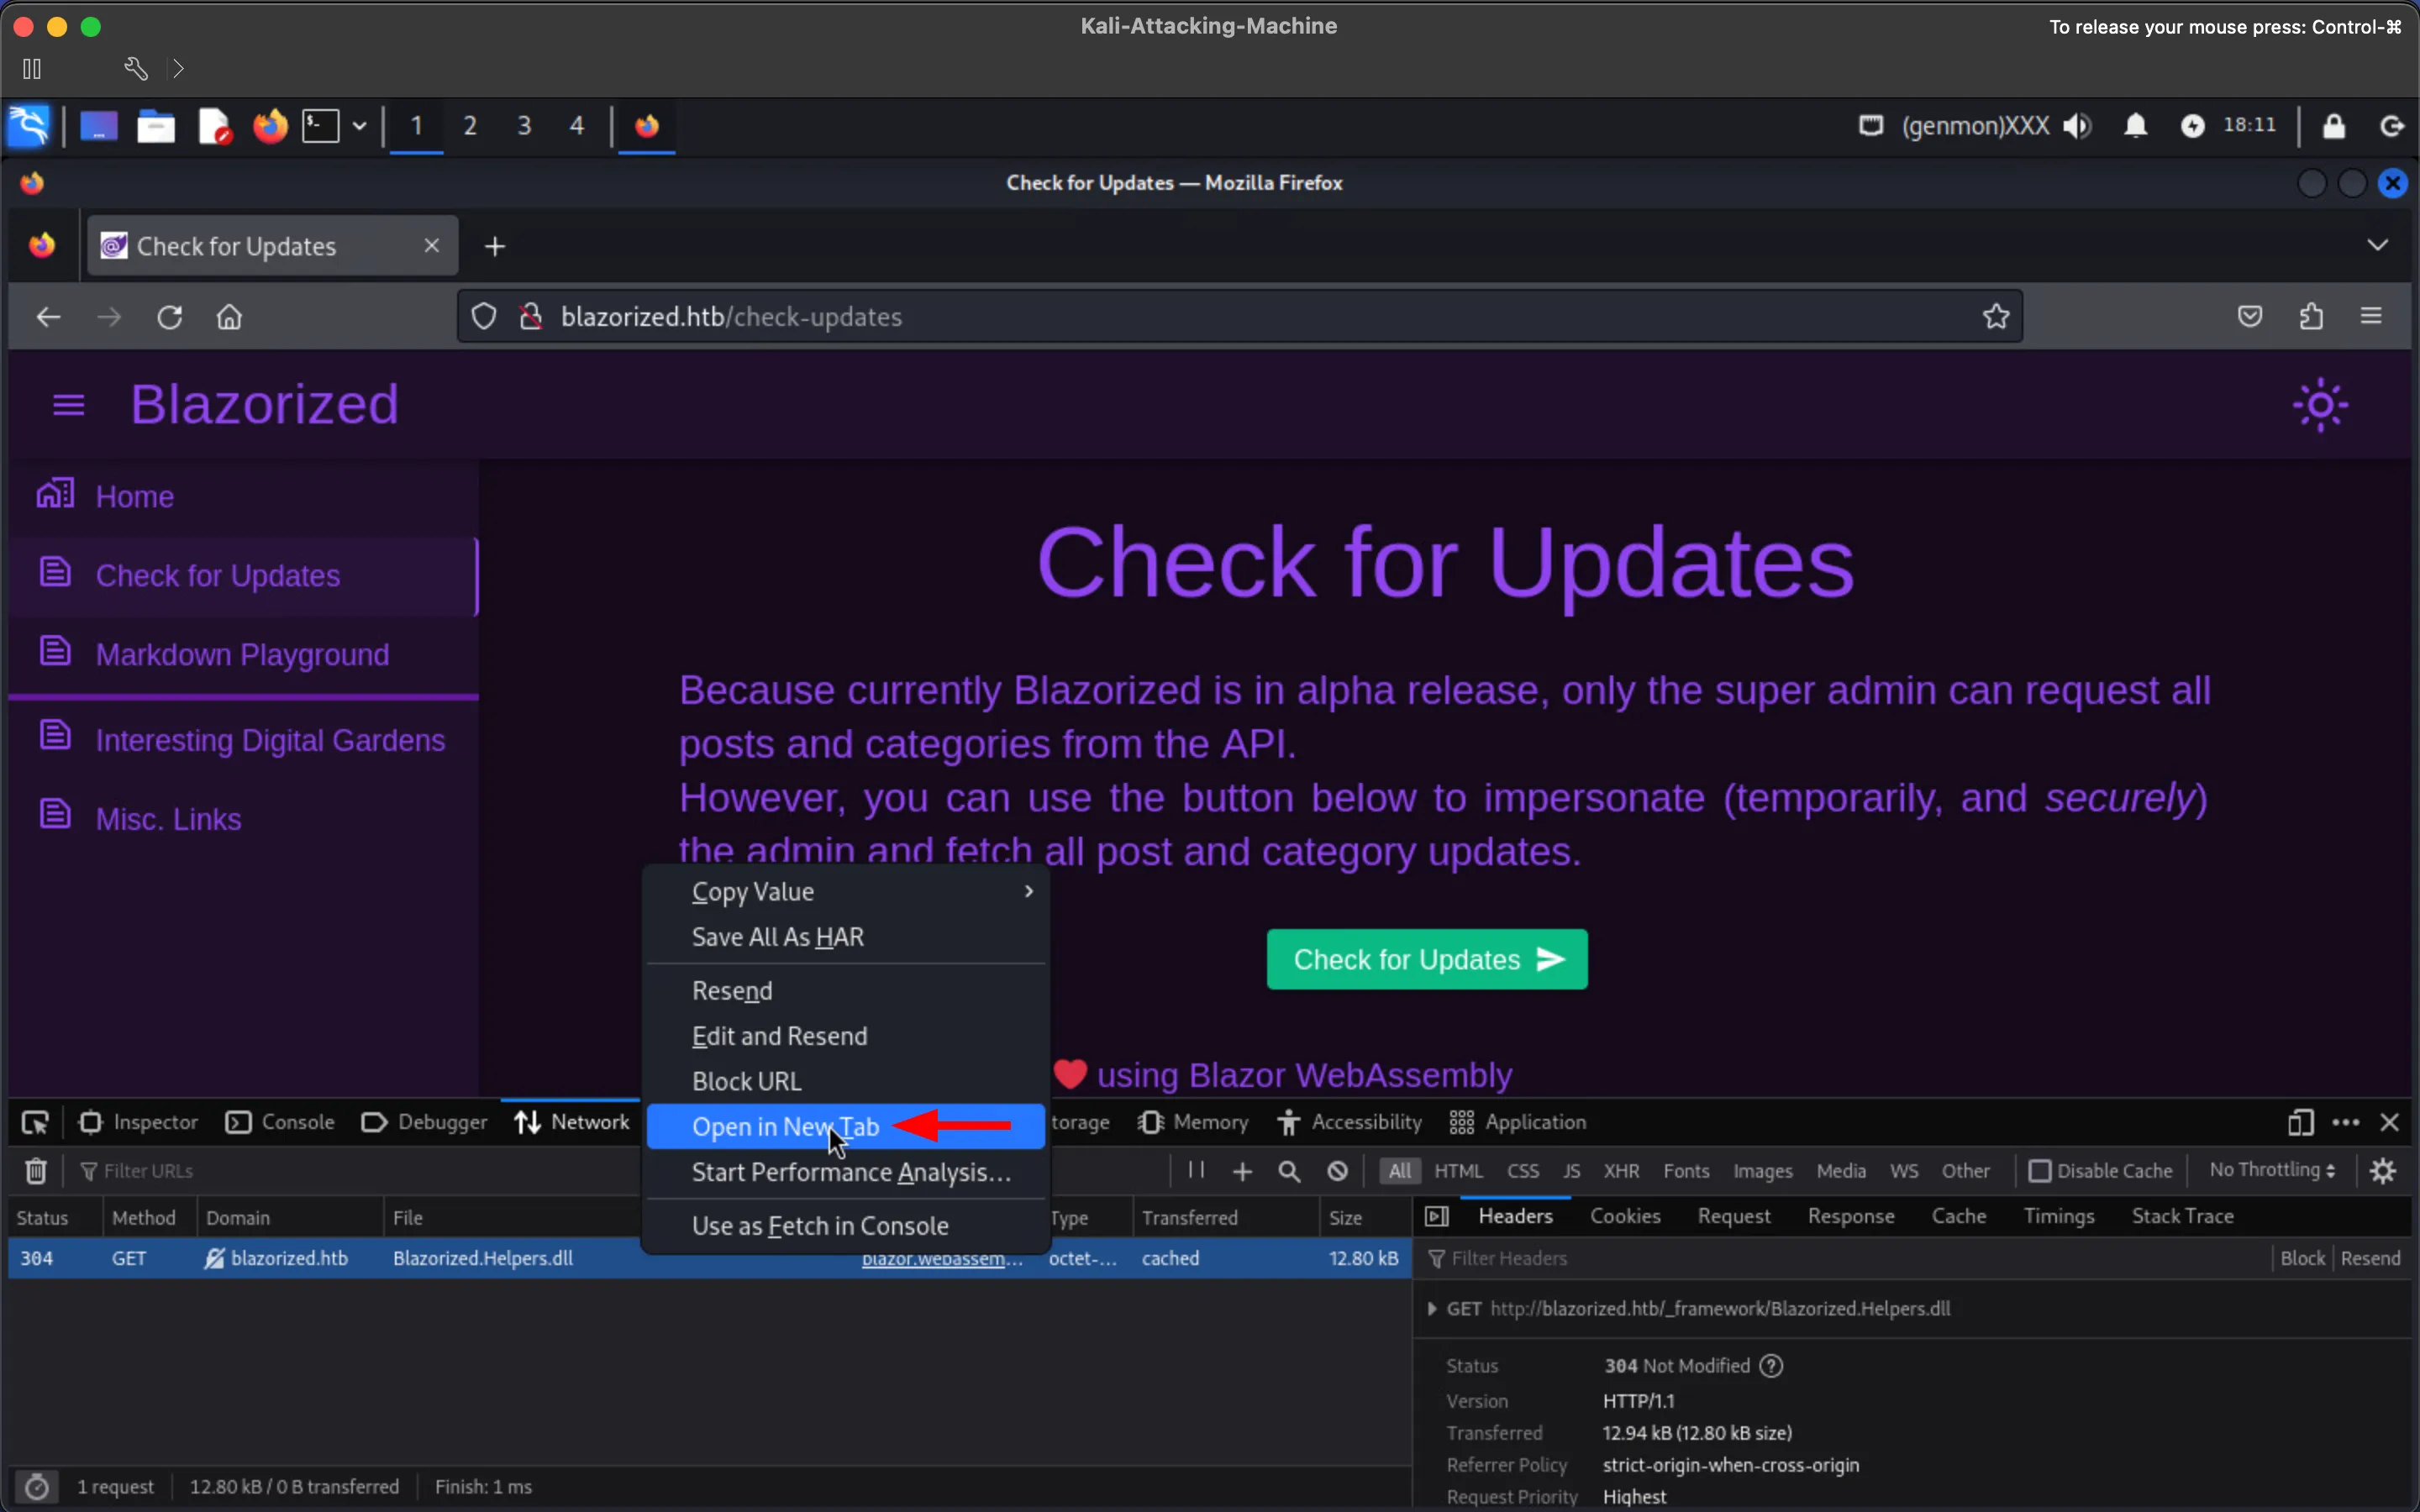Select Edit and Resend
The width and height of the screenshot is (2420, 1512).
[x=846, y=1036]
